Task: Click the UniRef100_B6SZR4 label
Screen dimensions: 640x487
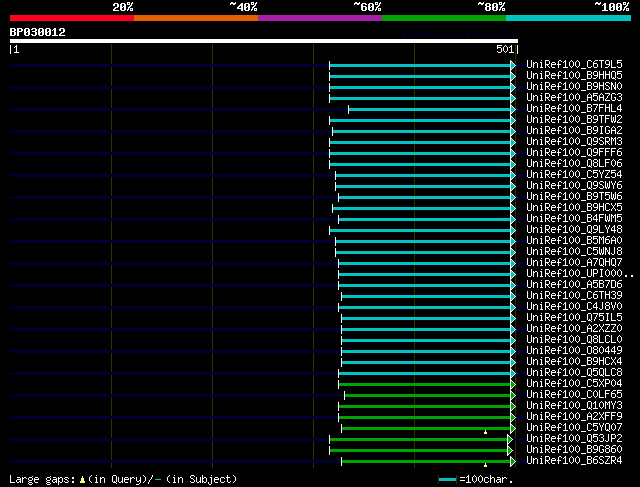Action: click(574, 461)
